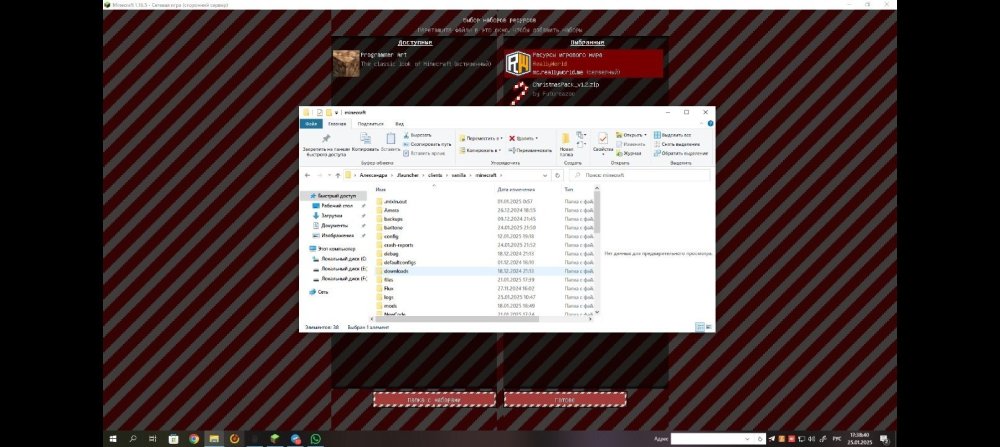
Task: Open WhatsApp from the taskbar
Action: pyautogui.click(x=316, y=439)
